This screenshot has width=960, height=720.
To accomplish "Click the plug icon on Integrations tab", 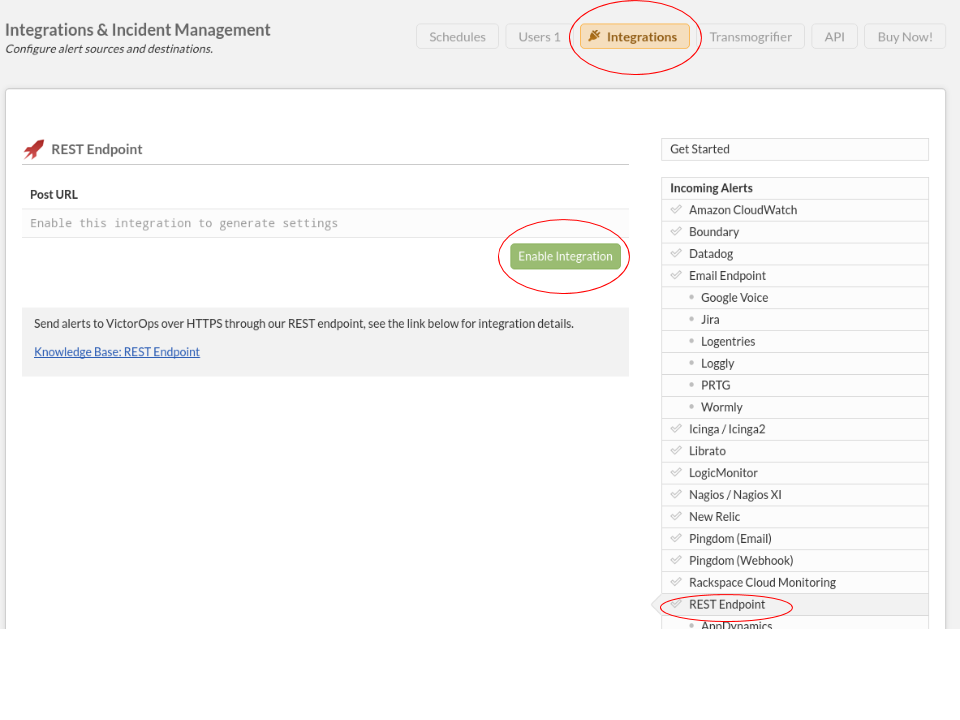I will click(x=594, y=37).
